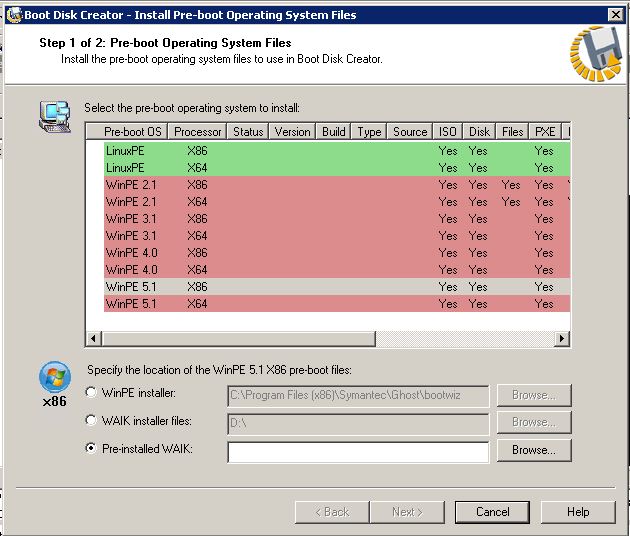Select the WinPE 2.1 X86 row
The width and height of the screenshot is (630, 536).
(337, 185)
